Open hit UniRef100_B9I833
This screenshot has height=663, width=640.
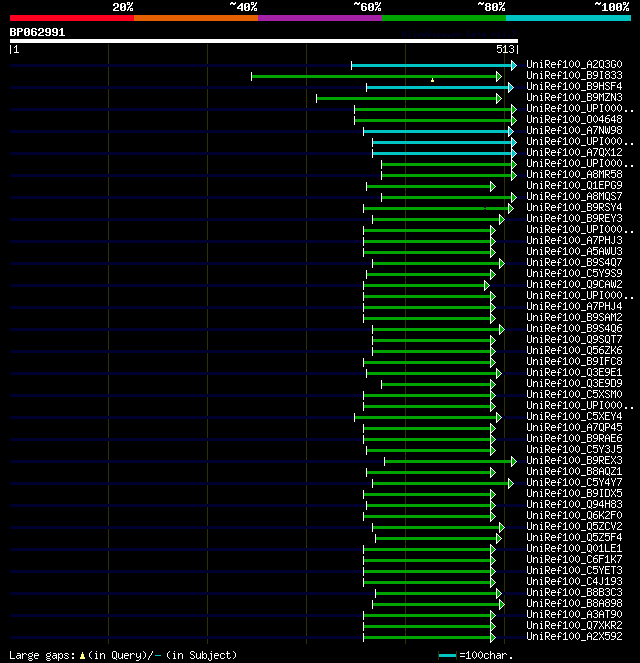click(574, 75)
